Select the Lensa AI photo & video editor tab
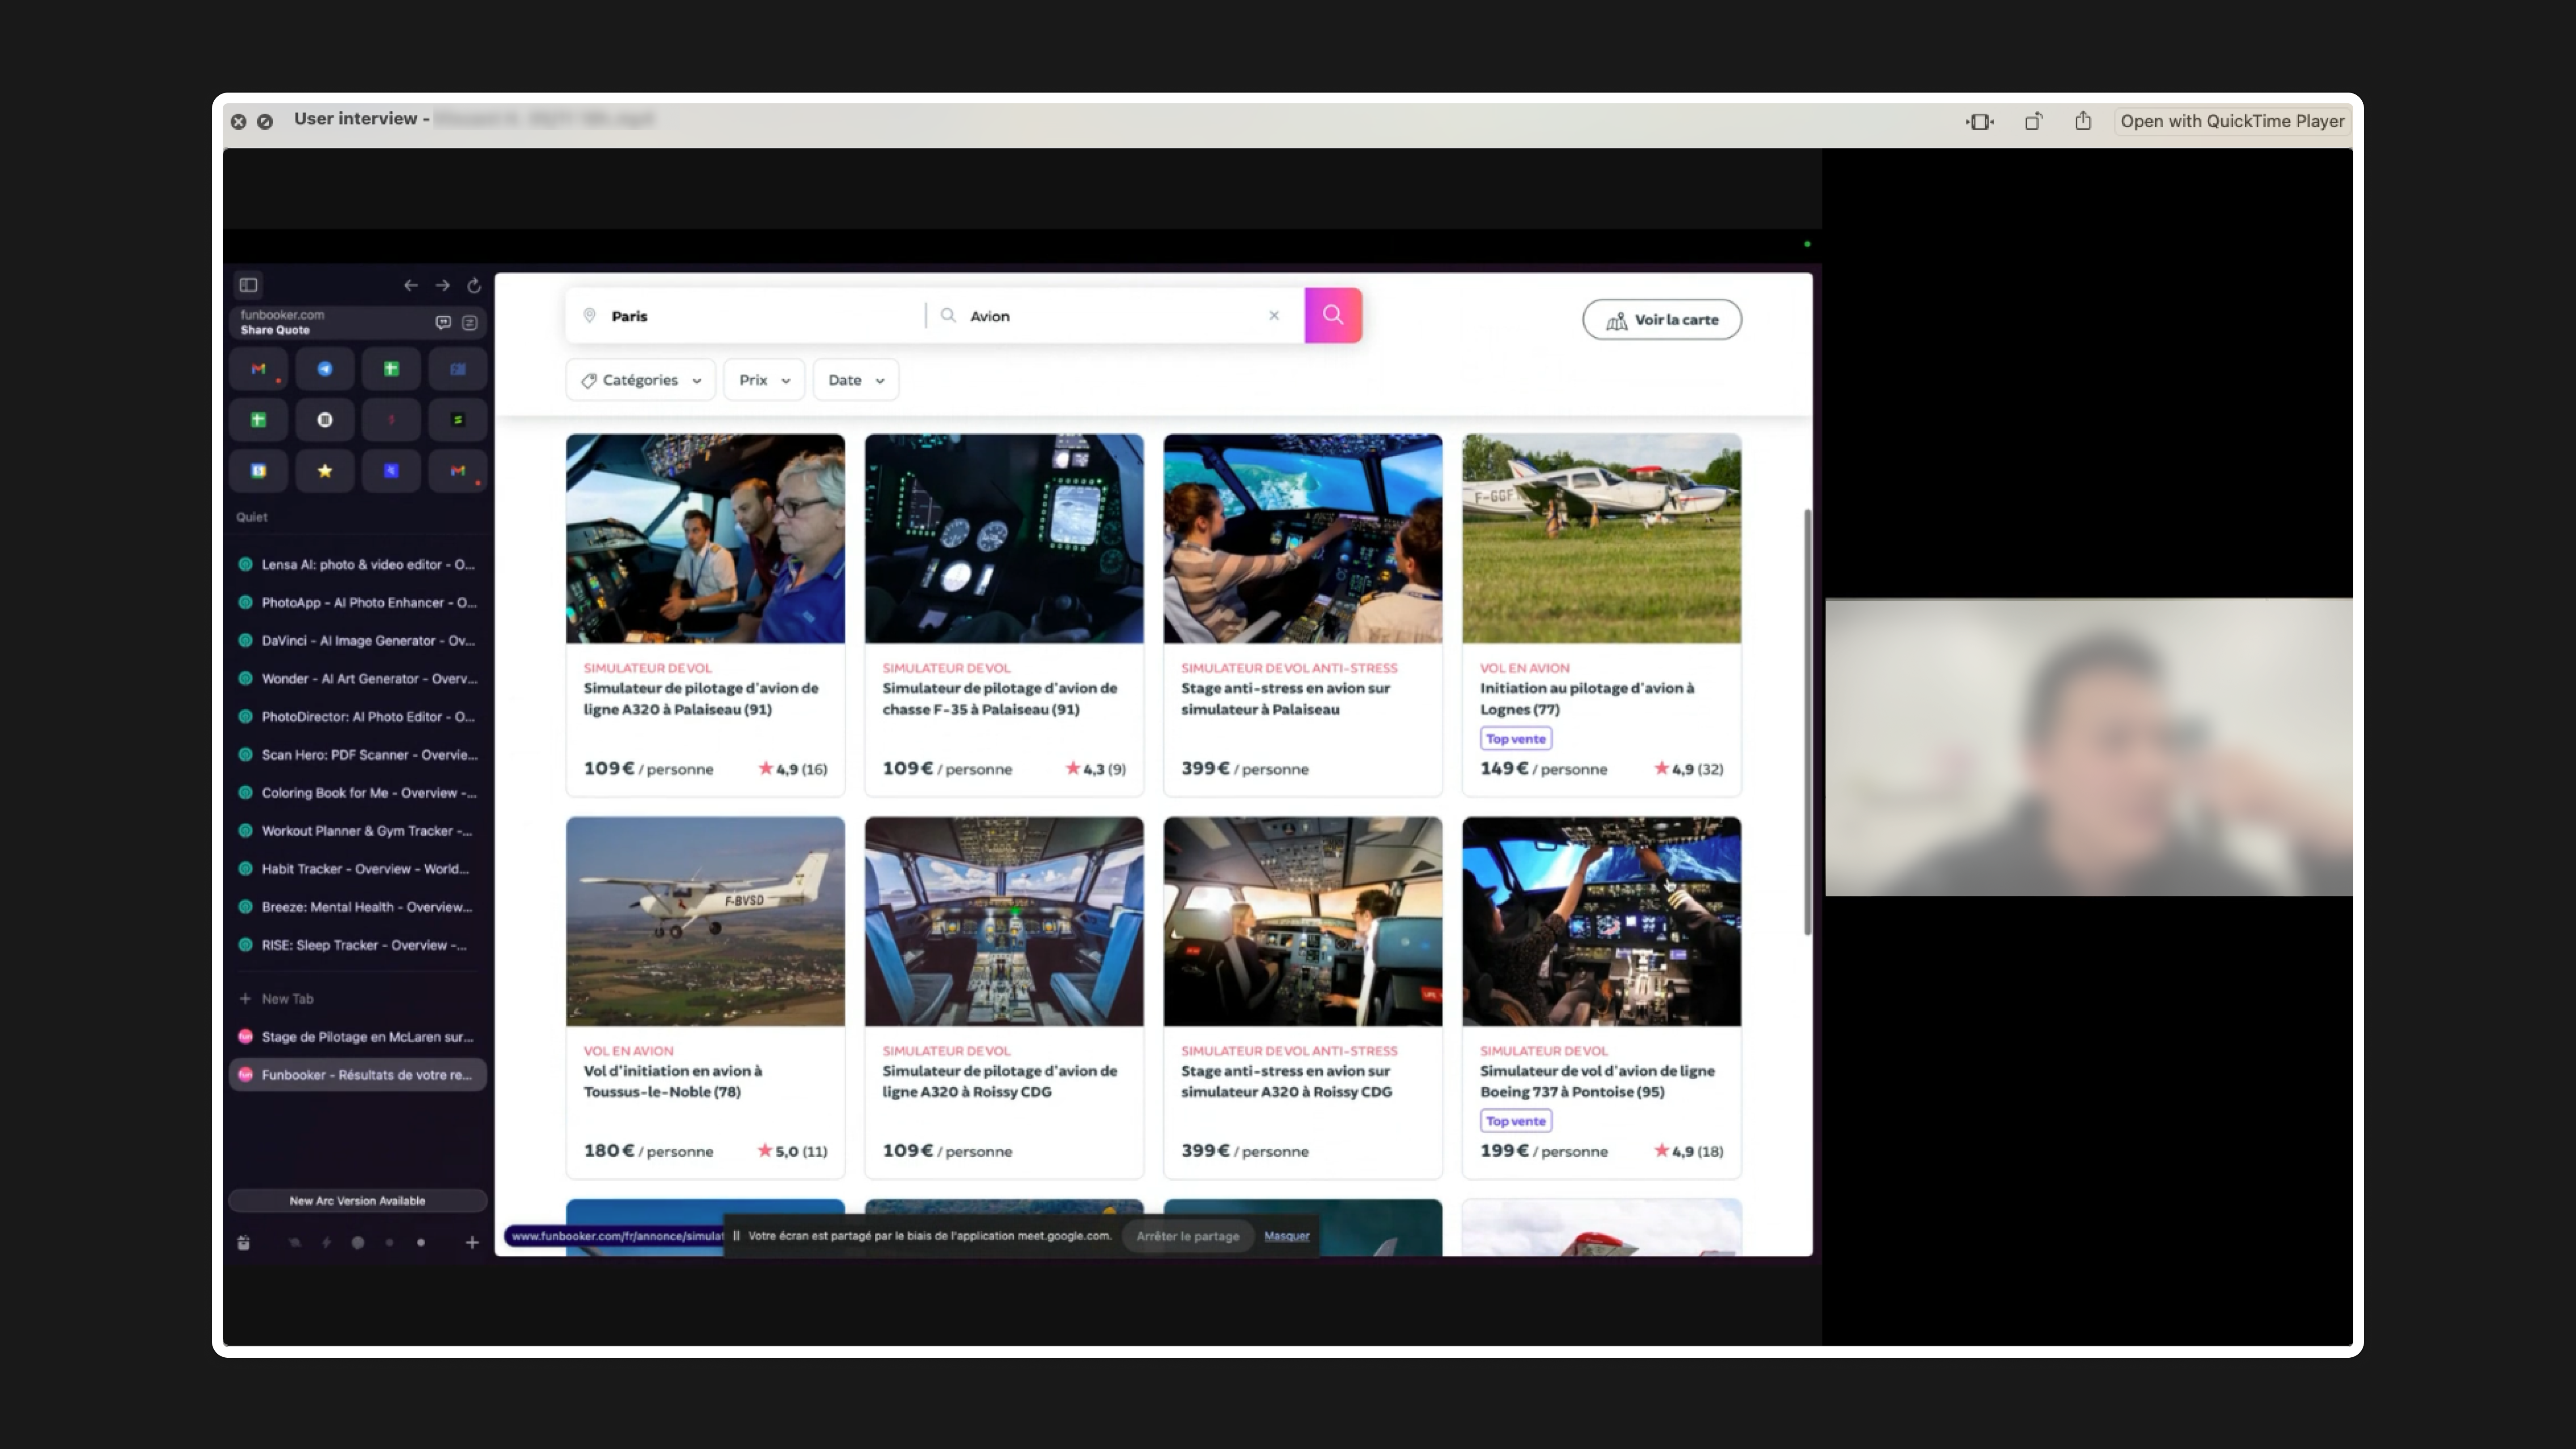Image resolution: width=2576 pixels, height=1449 pixels. (358, 564)
